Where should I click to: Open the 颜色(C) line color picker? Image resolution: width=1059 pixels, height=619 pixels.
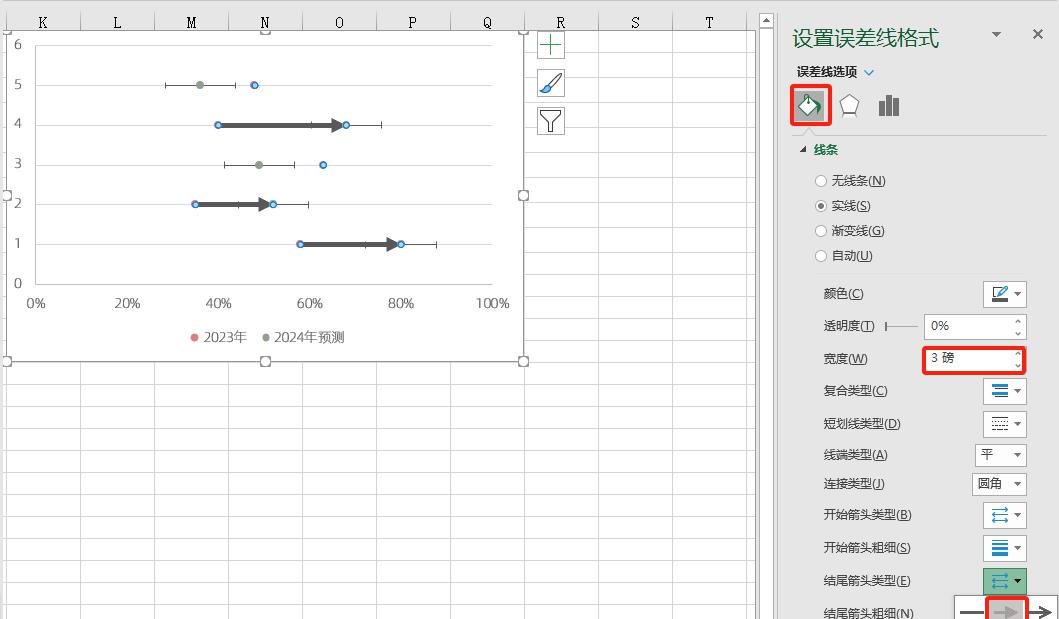(1004, 294)
